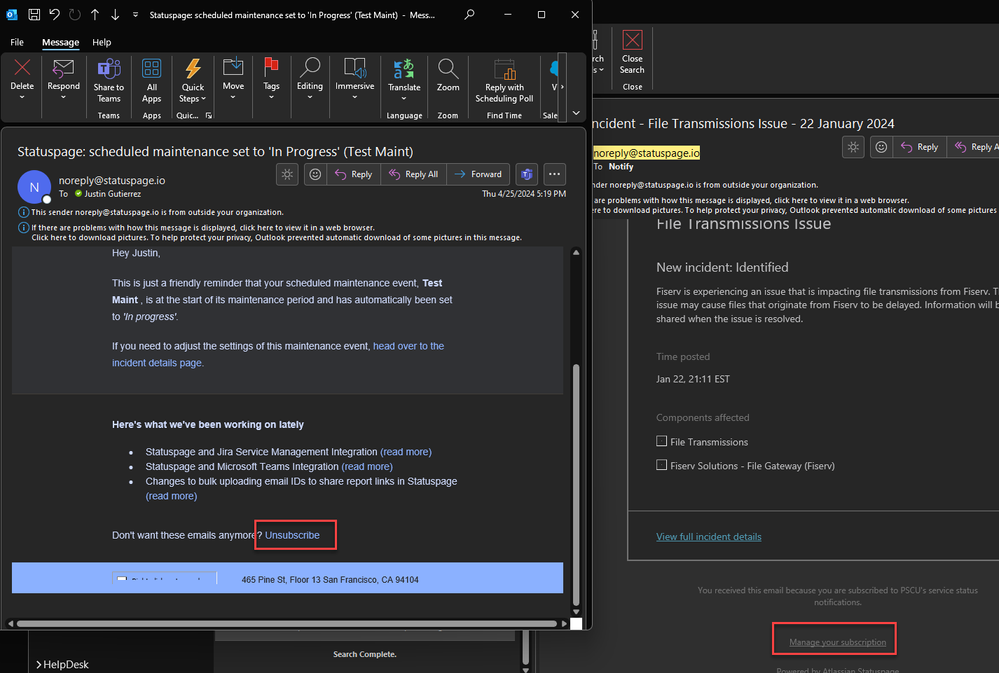Expand the Delete dropdown in ribbon
The height and width of the screenshot is (673, 999).
coord(22,98)
